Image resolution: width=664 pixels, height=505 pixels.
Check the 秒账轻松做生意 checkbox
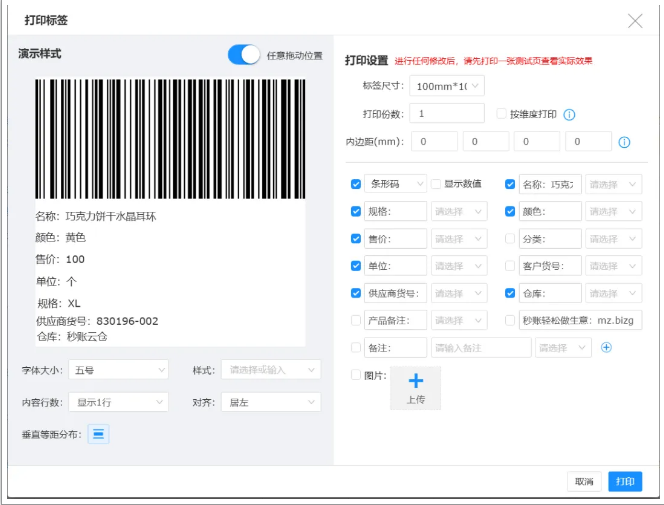(x=510, y=320)
